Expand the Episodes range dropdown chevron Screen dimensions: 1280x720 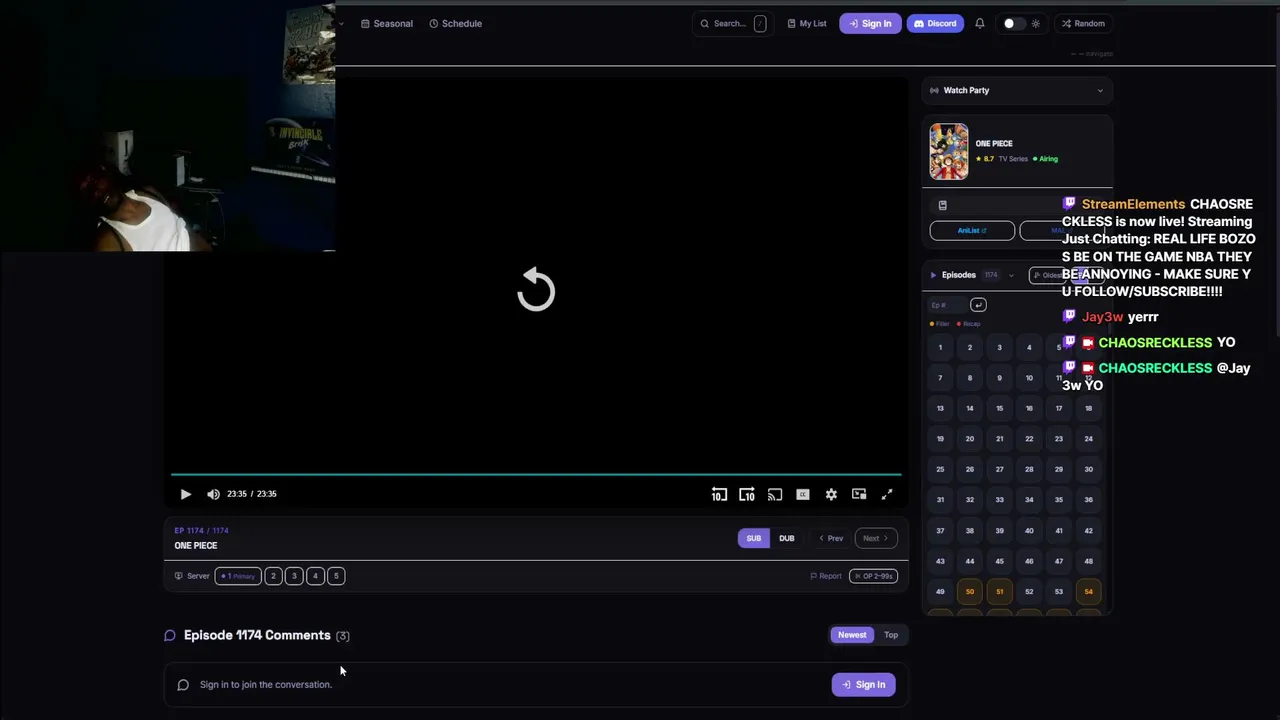1011,275
